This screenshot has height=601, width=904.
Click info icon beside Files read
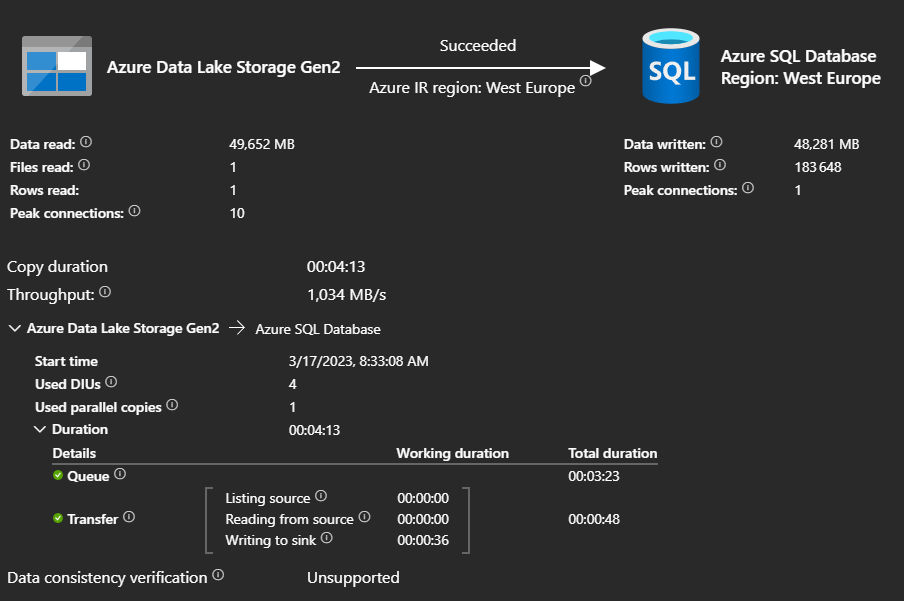84,165
